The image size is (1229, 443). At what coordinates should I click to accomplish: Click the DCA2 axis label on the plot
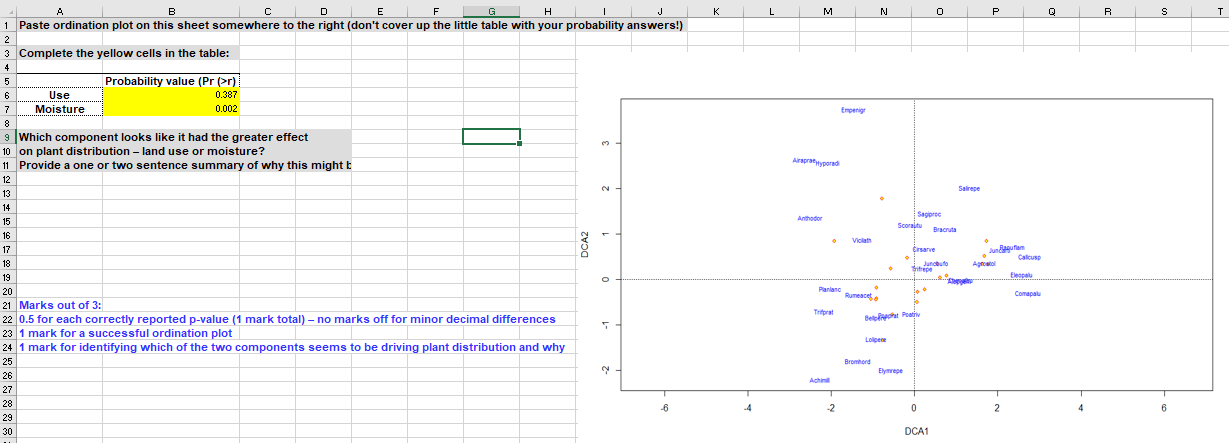(x=587, y=245)
